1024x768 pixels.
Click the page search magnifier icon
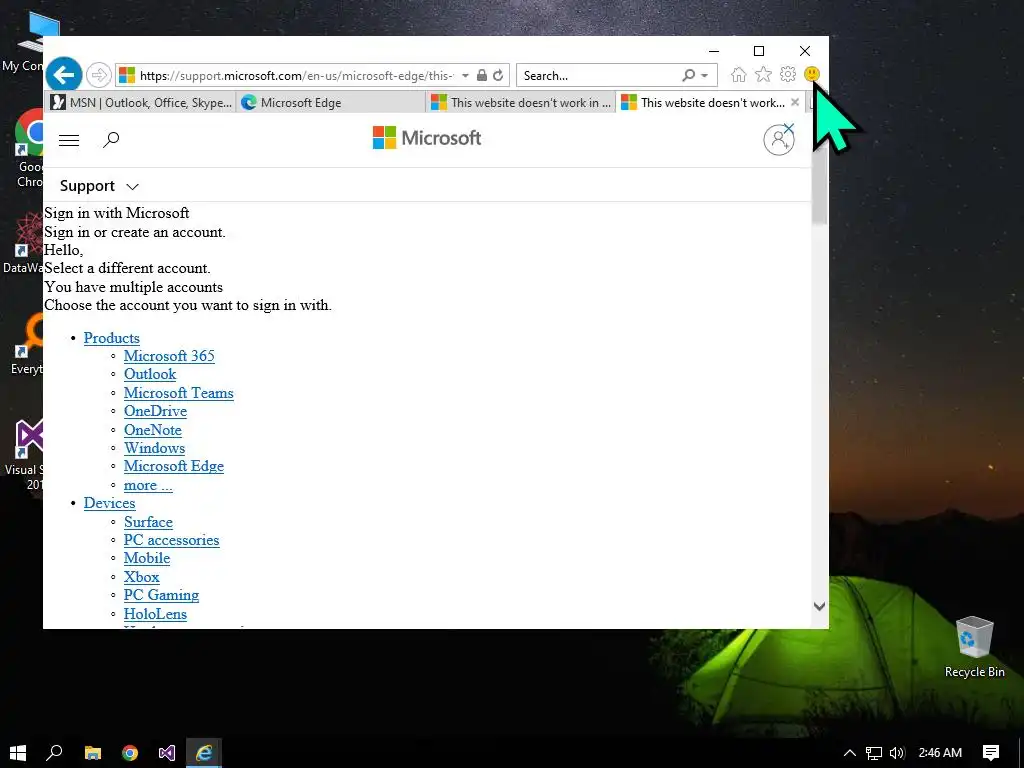tap(111, 139)
